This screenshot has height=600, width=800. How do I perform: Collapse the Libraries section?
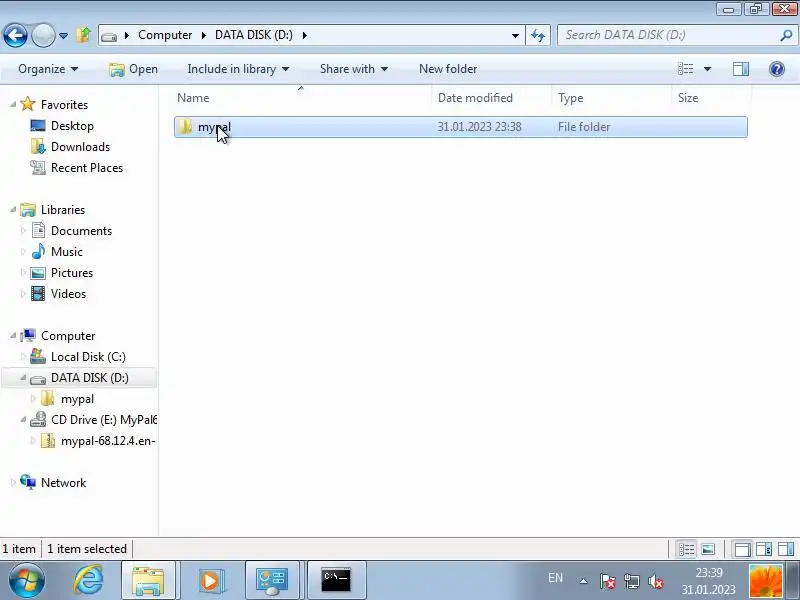pyautogui.click(x=13, y=210)
